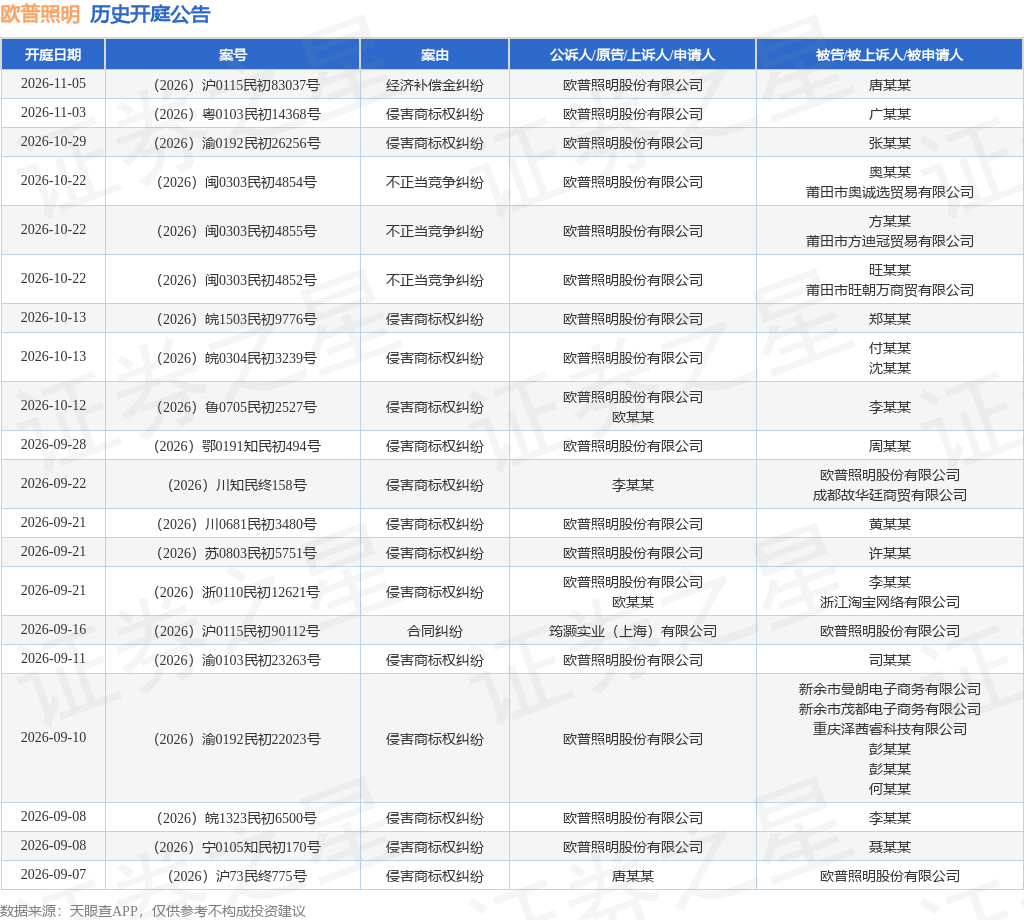This screenshot has width=1024, height=920.
Task: Select plaintiff 筠灏实业（上海）有限公司
Action: [632, 631]
